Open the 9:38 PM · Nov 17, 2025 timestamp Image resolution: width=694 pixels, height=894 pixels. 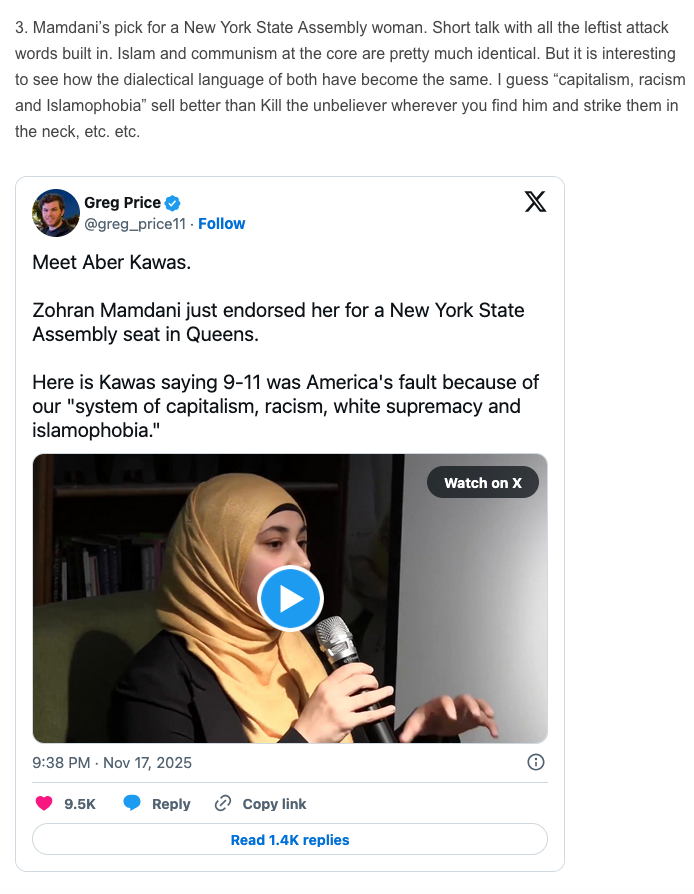112,763
